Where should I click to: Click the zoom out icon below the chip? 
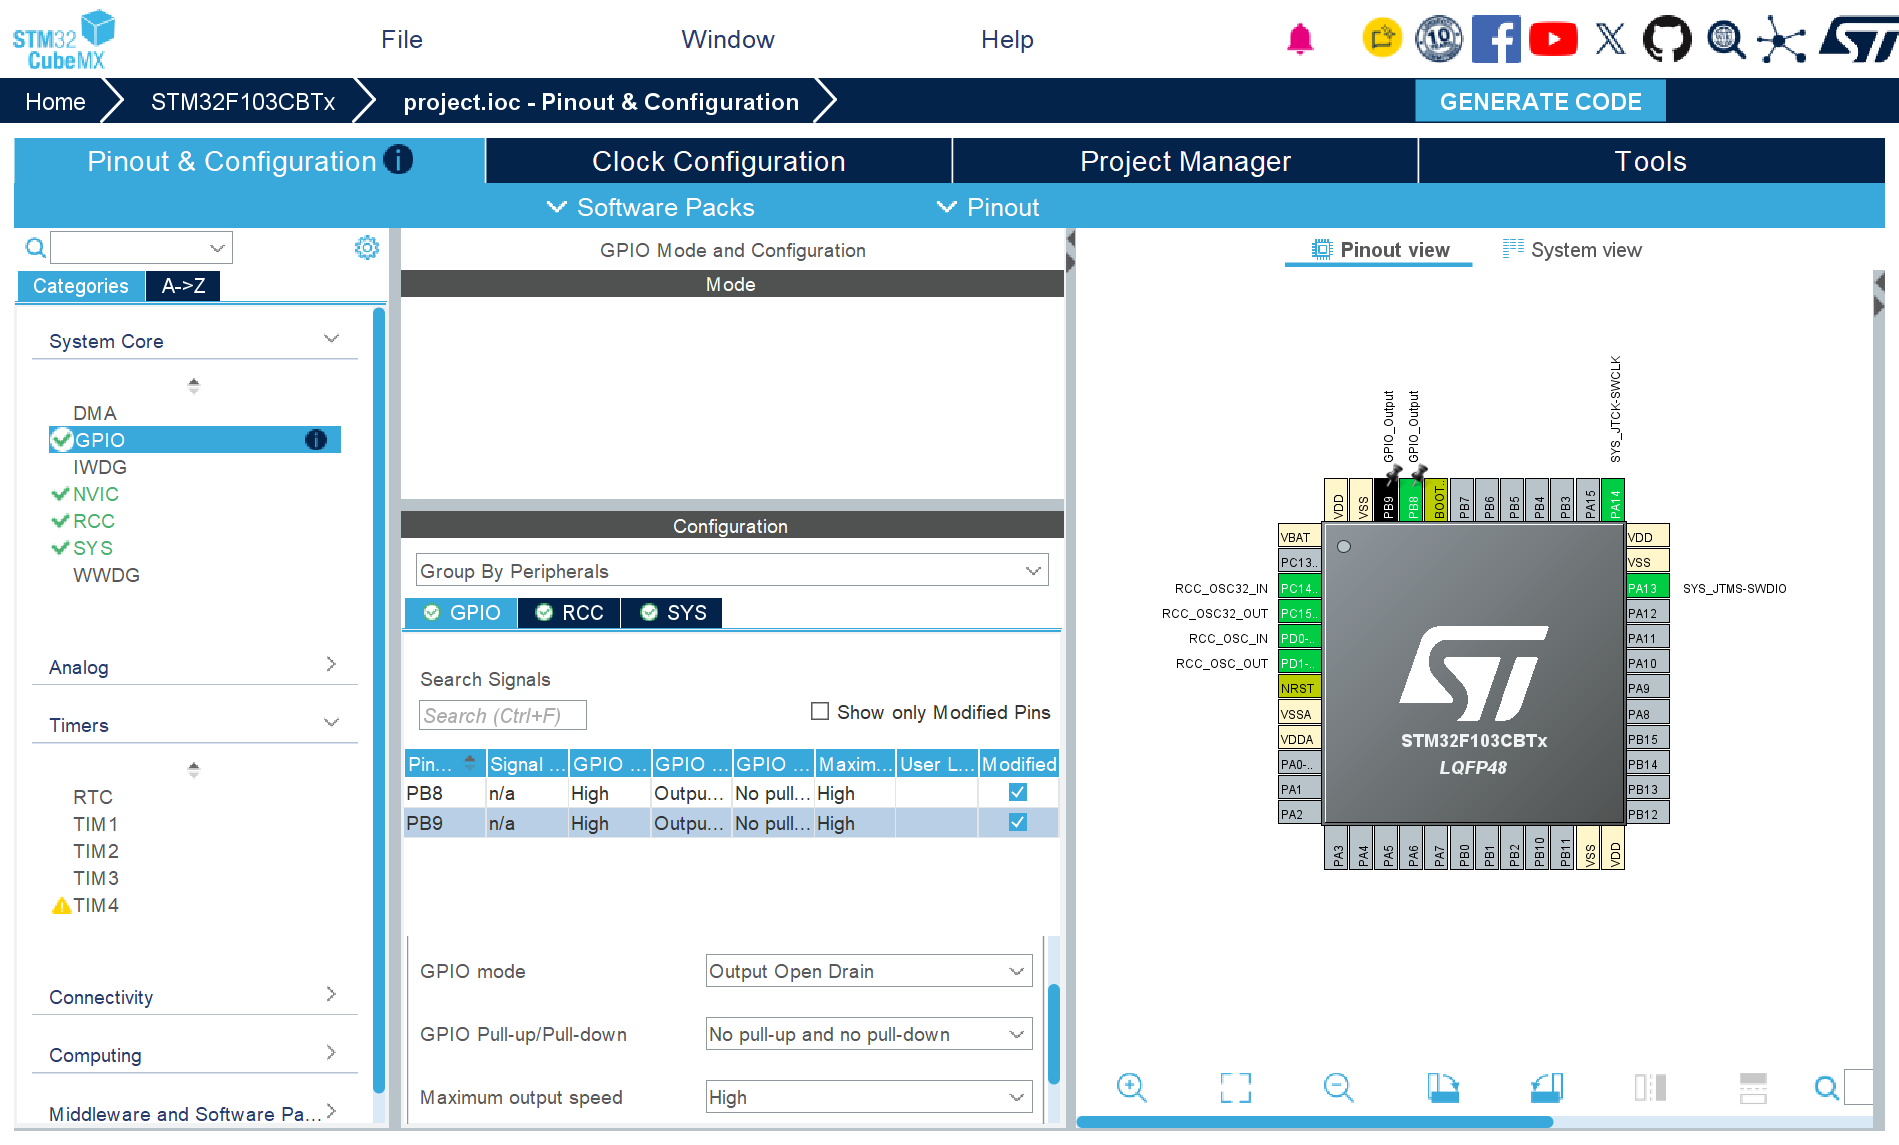pos(1339,1087)
